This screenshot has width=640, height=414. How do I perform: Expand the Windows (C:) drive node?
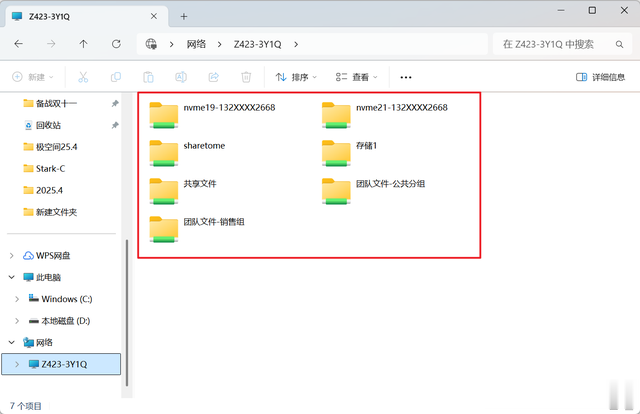click(x=17, y=299)
